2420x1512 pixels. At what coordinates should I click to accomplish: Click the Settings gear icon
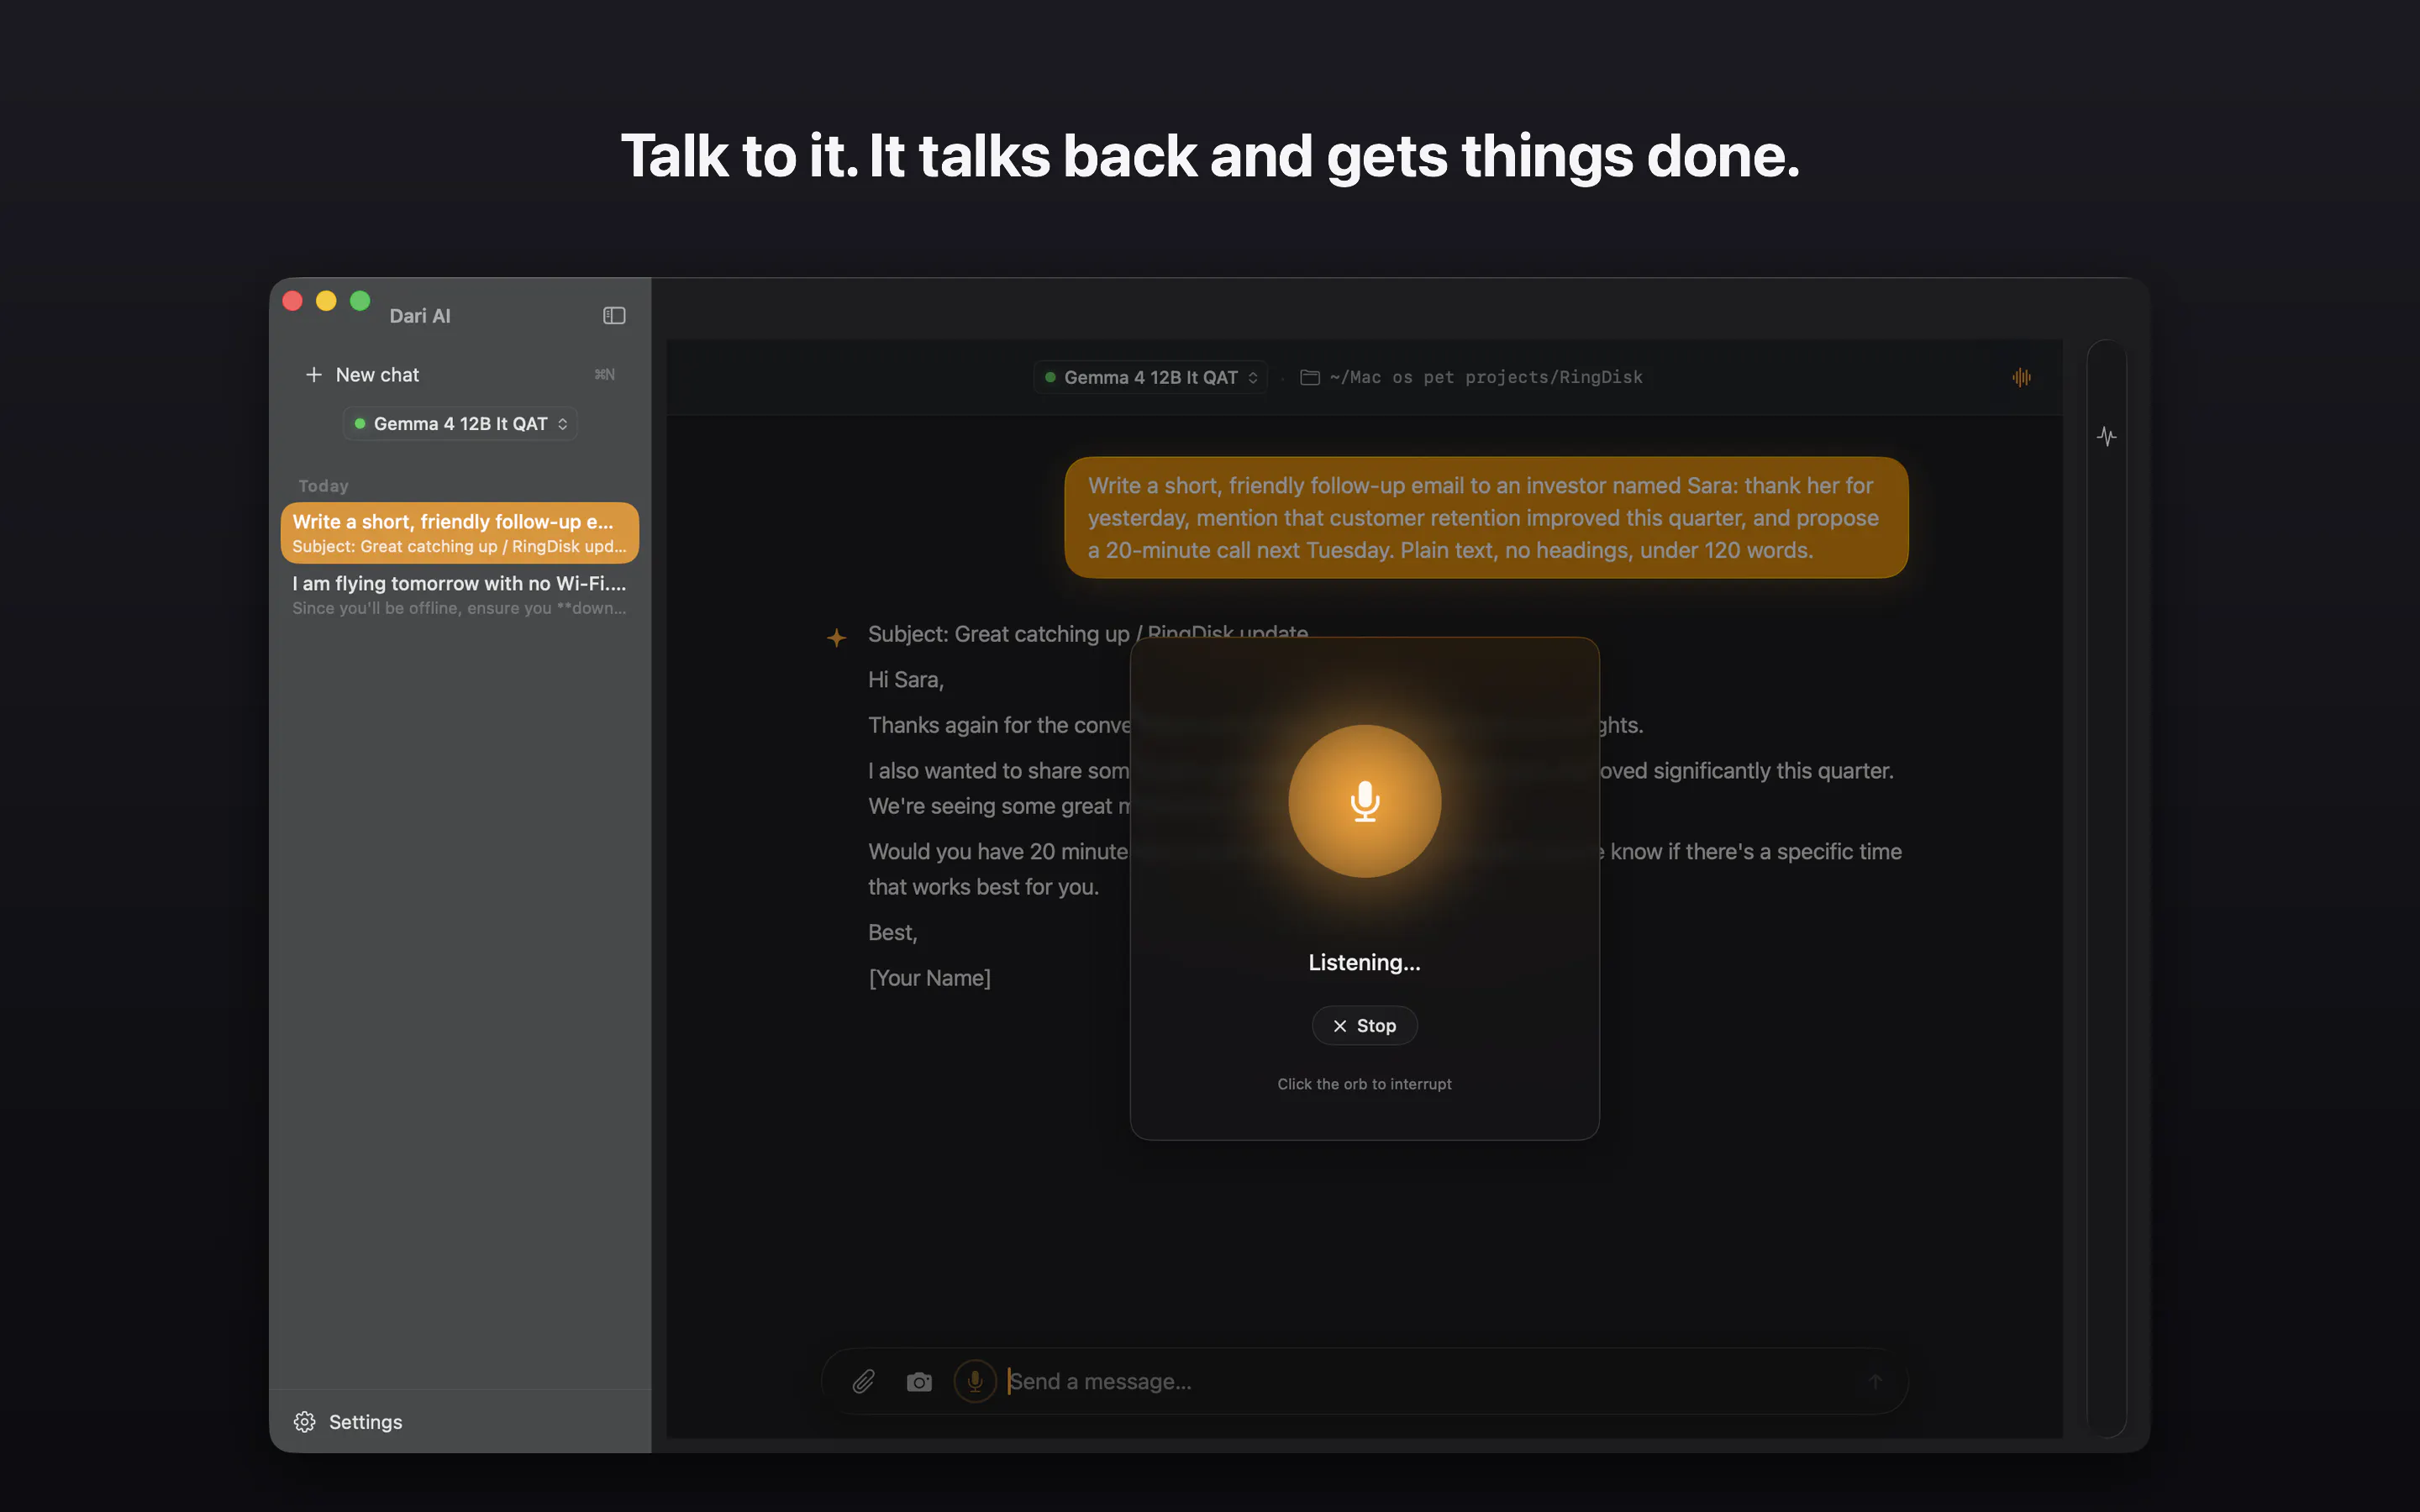(305, 1421)
